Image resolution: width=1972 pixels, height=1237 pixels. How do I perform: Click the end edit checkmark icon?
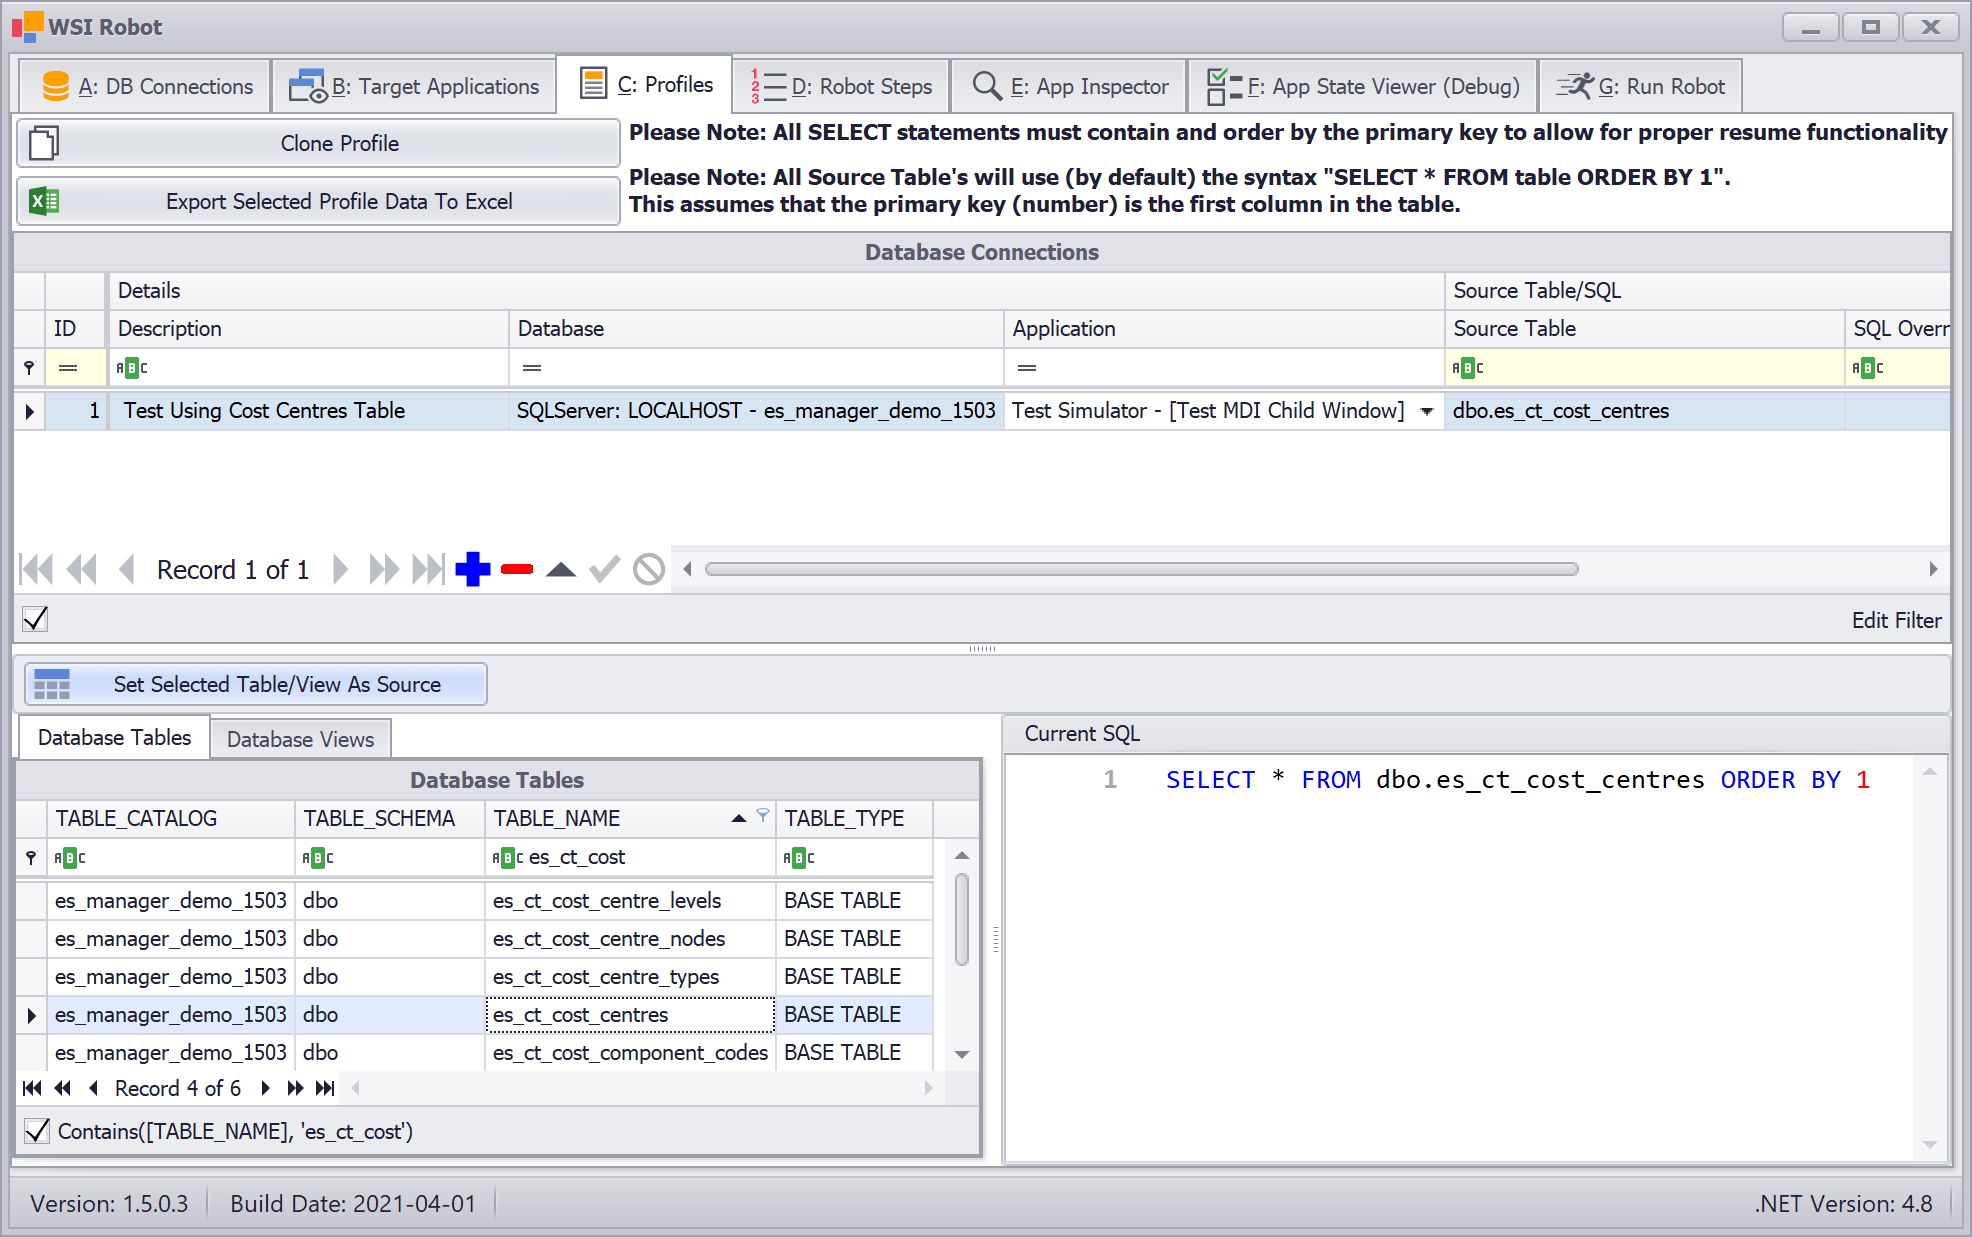click(604, 569)
